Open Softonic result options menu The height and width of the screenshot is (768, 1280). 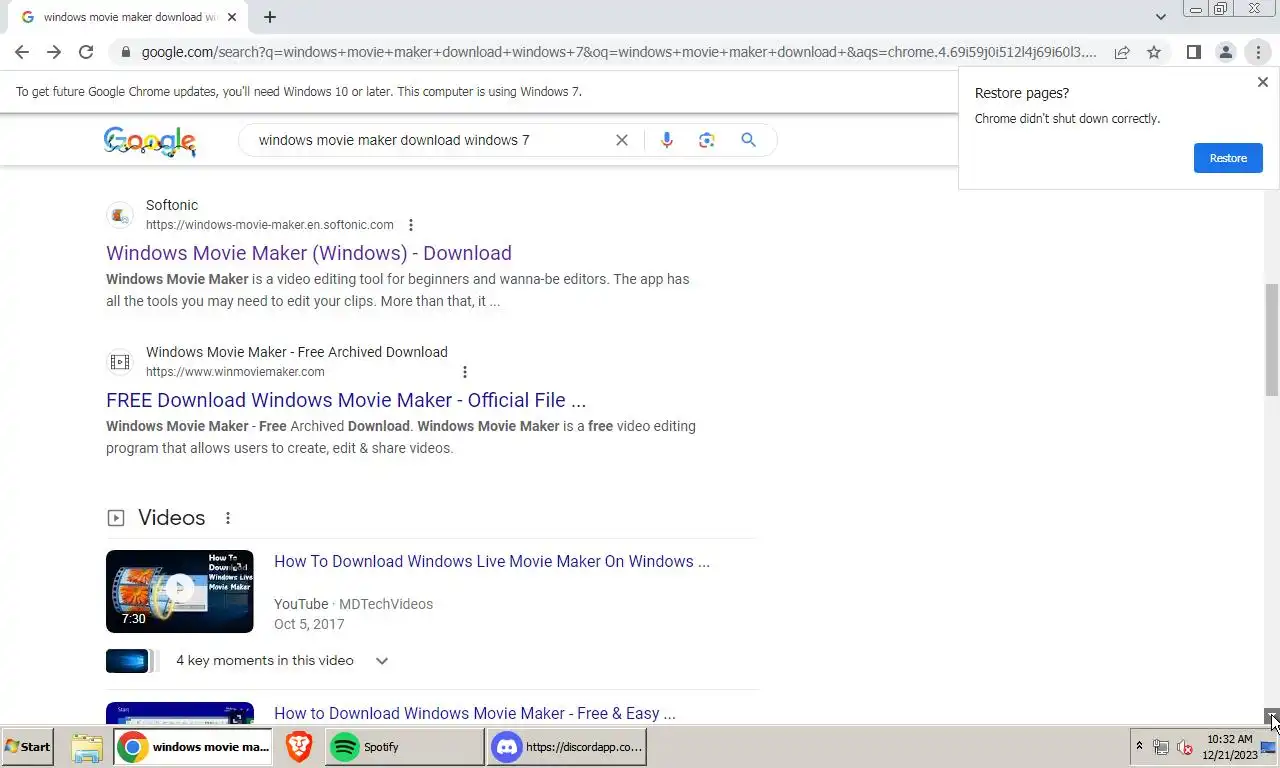(x=410, y=225)
